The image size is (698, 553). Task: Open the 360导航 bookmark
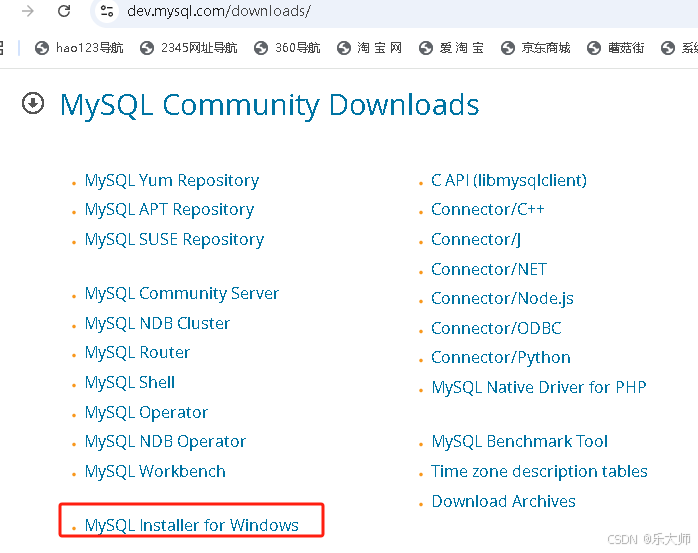tap(287, 48)
